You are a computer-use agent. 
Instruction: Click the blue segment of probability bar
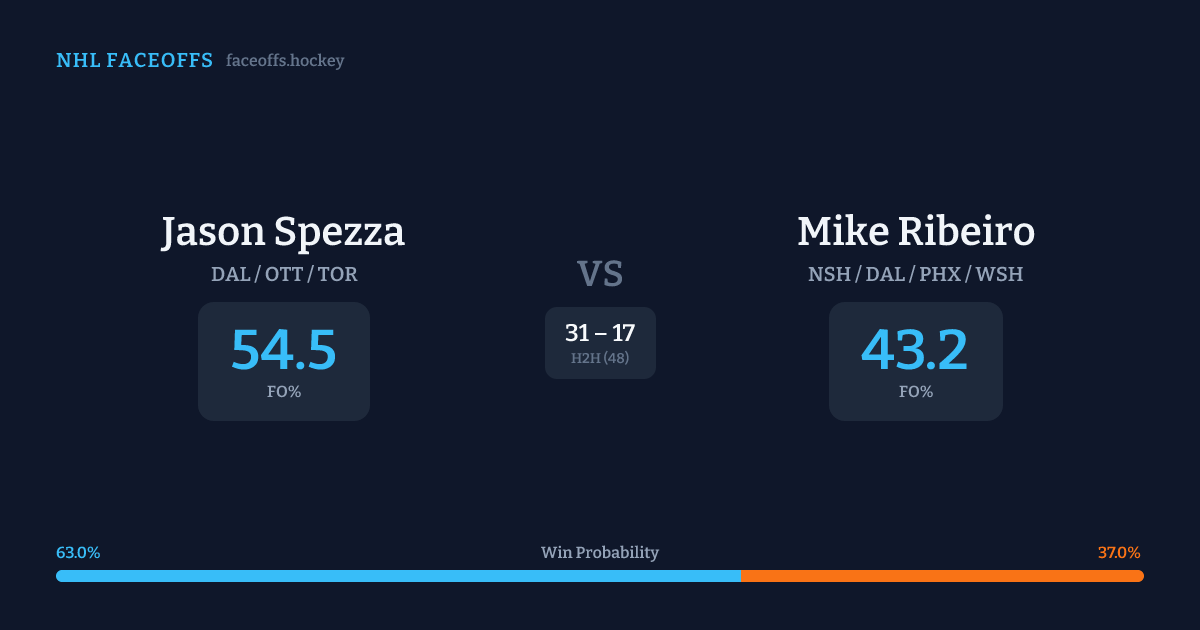(398, 576)
